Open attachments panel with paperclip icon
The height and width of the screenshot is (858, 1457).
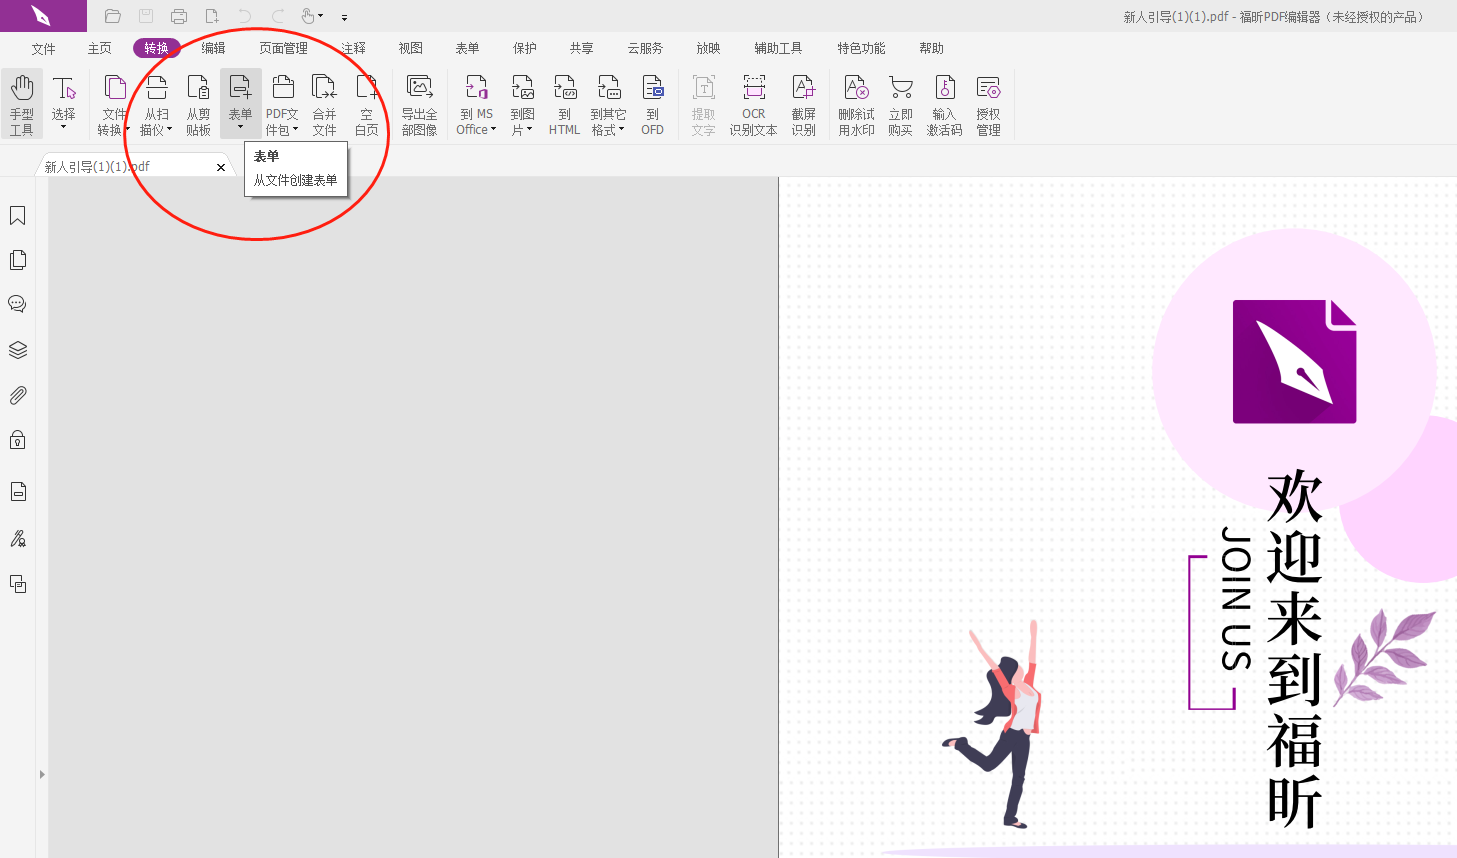coord(18,396)
